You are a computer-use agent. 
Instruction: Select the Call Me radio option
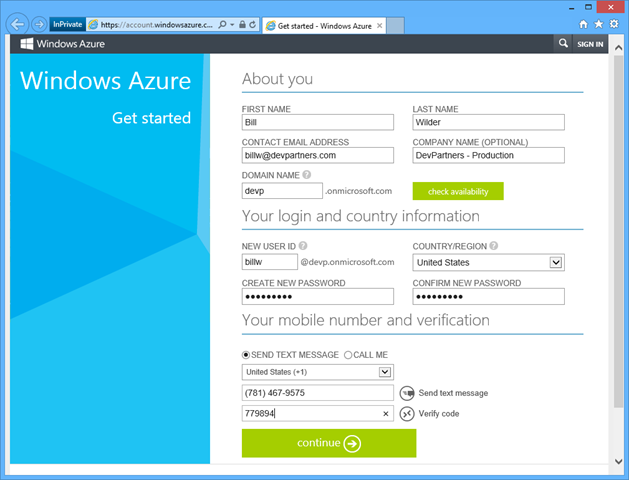tap(348, 355)
